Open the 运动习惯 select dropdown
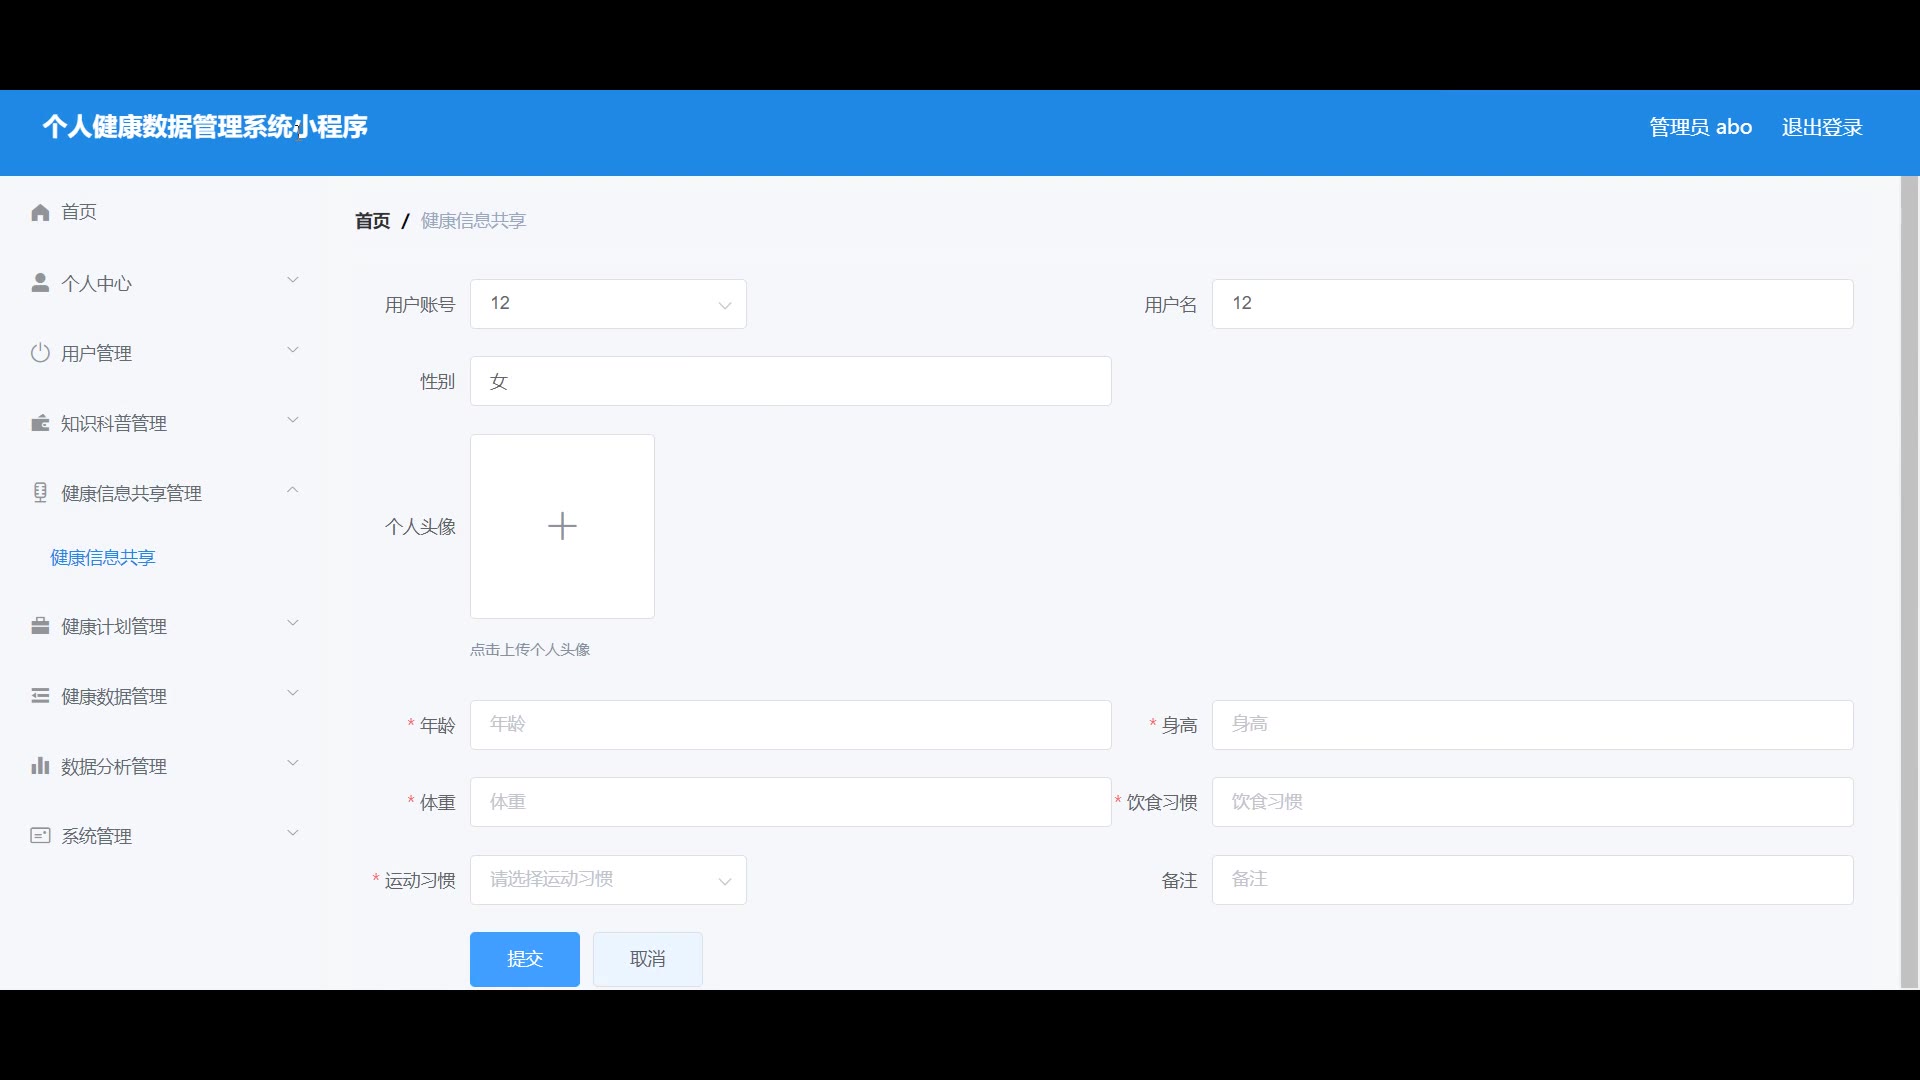The height and width of the screenshot is (1080, 1920). 608,880
